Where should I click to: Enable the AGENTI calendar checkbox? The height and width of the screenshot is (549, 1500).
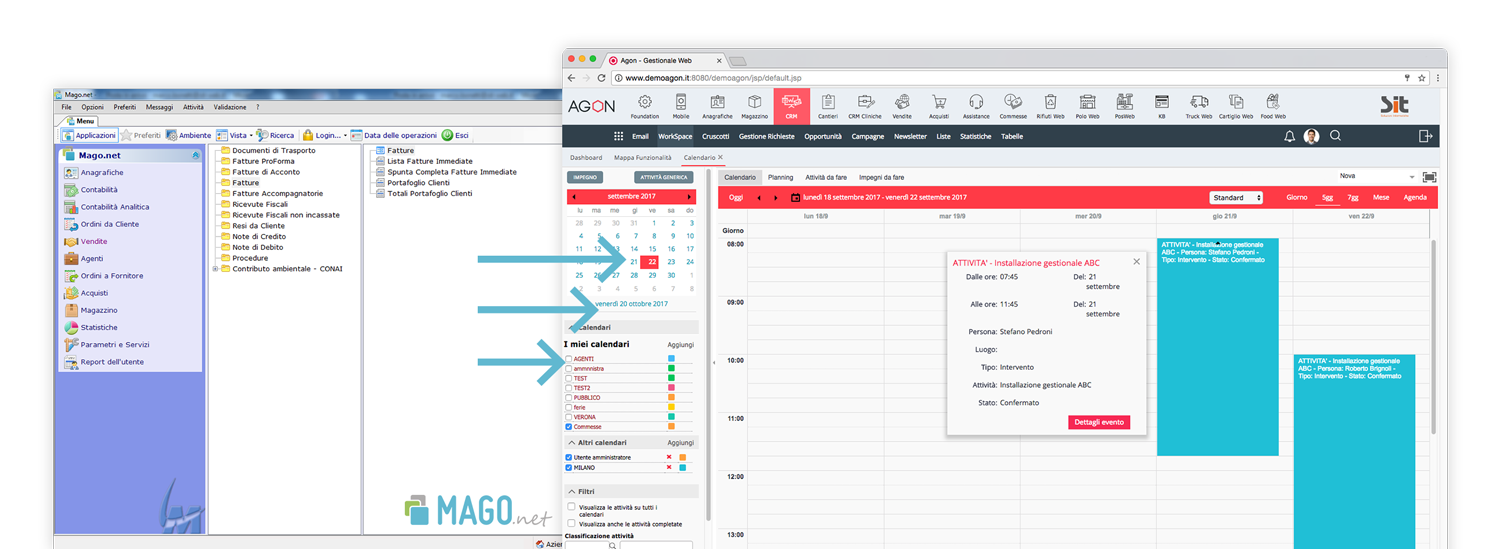click(x=569, y=358)
